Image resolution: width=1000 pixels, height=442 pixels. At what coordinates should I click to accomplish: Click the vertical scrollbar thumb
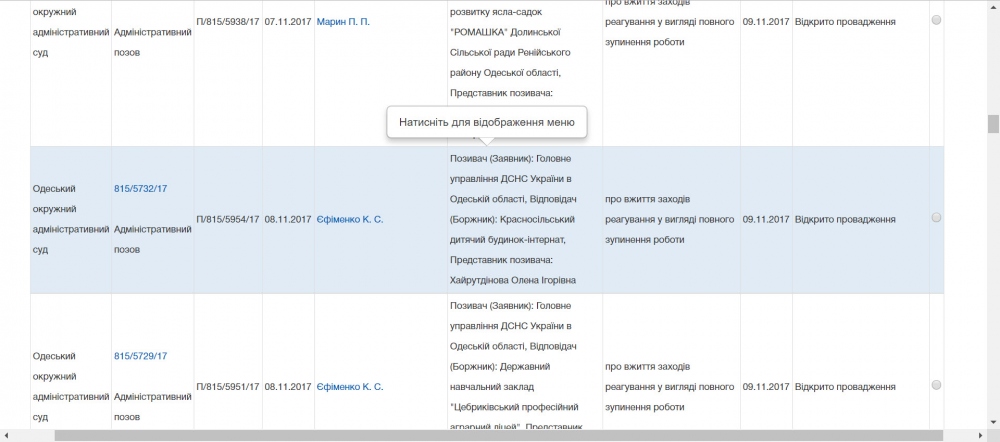[x=993, y=124]
